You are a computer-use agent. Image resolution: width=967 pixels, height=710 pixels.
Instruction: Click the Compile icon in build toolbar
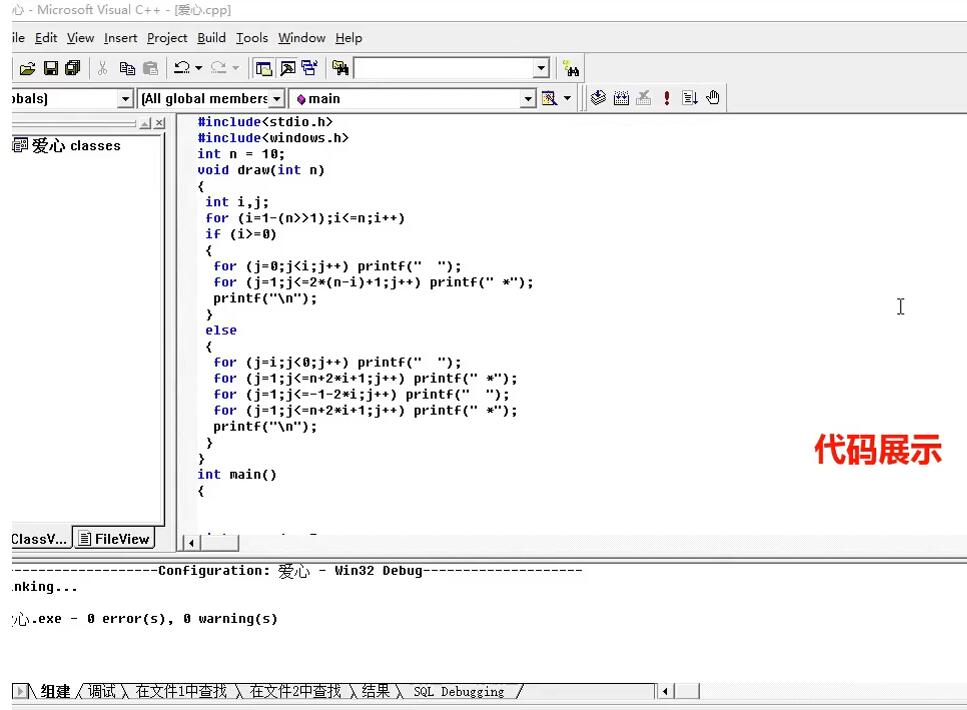598,98
